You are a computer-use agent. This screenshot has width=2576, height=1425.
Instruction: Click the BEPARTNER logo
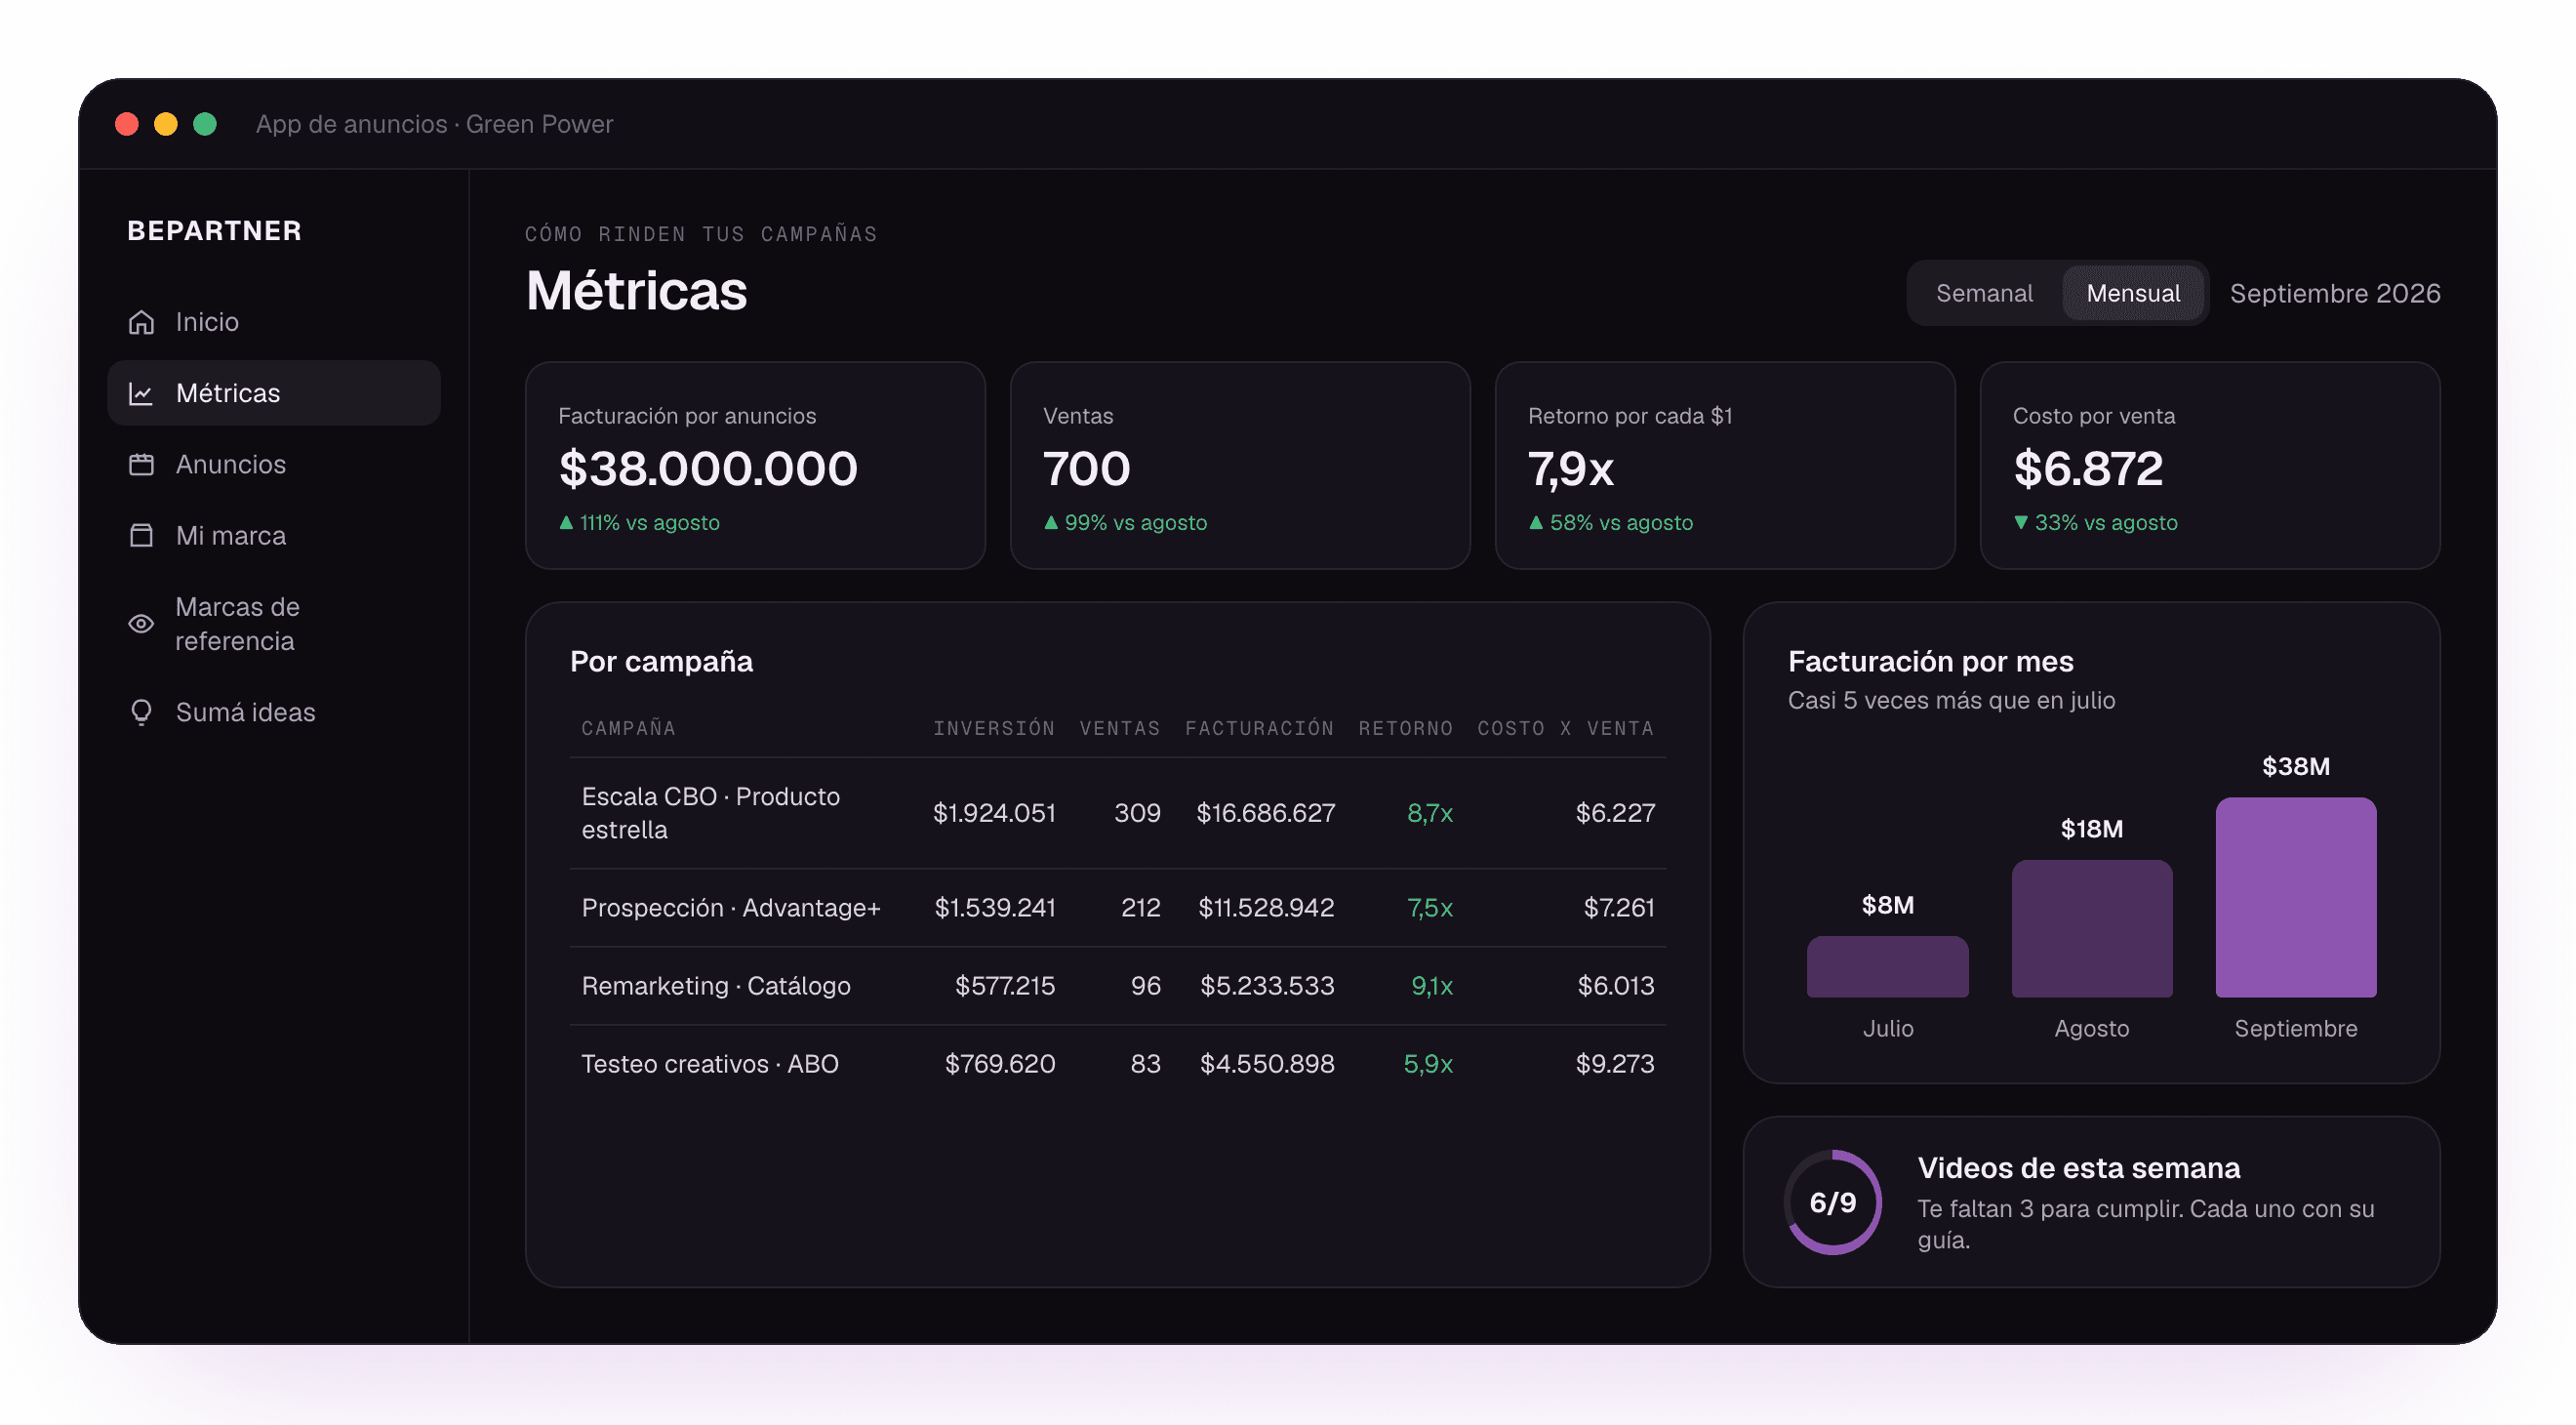click(x=214, y=231)
